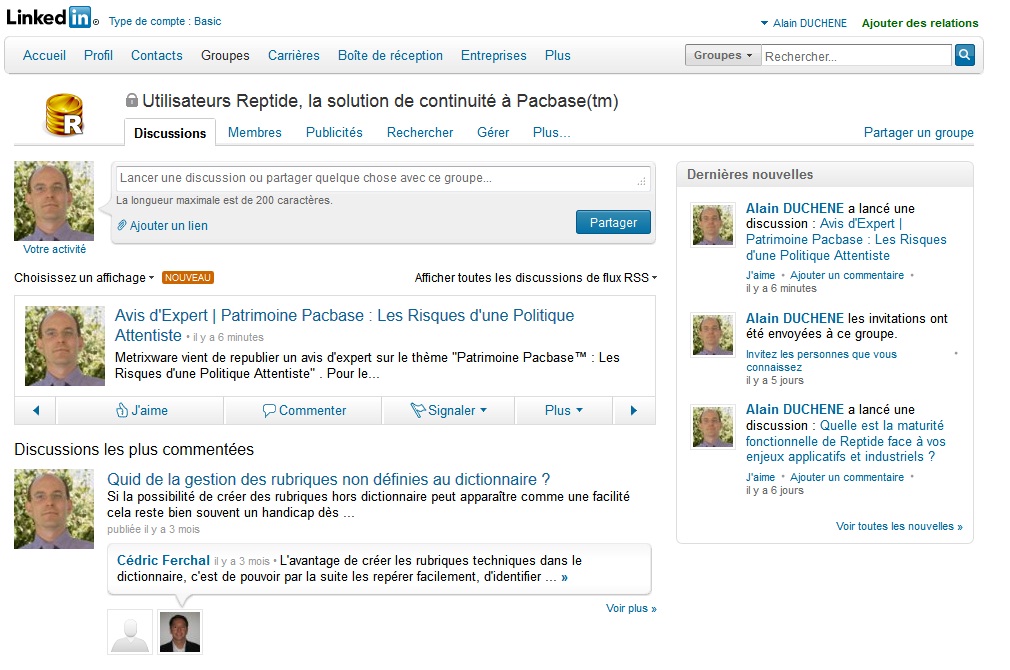
Task: Open the Profil menu
Action: point(98,55)
